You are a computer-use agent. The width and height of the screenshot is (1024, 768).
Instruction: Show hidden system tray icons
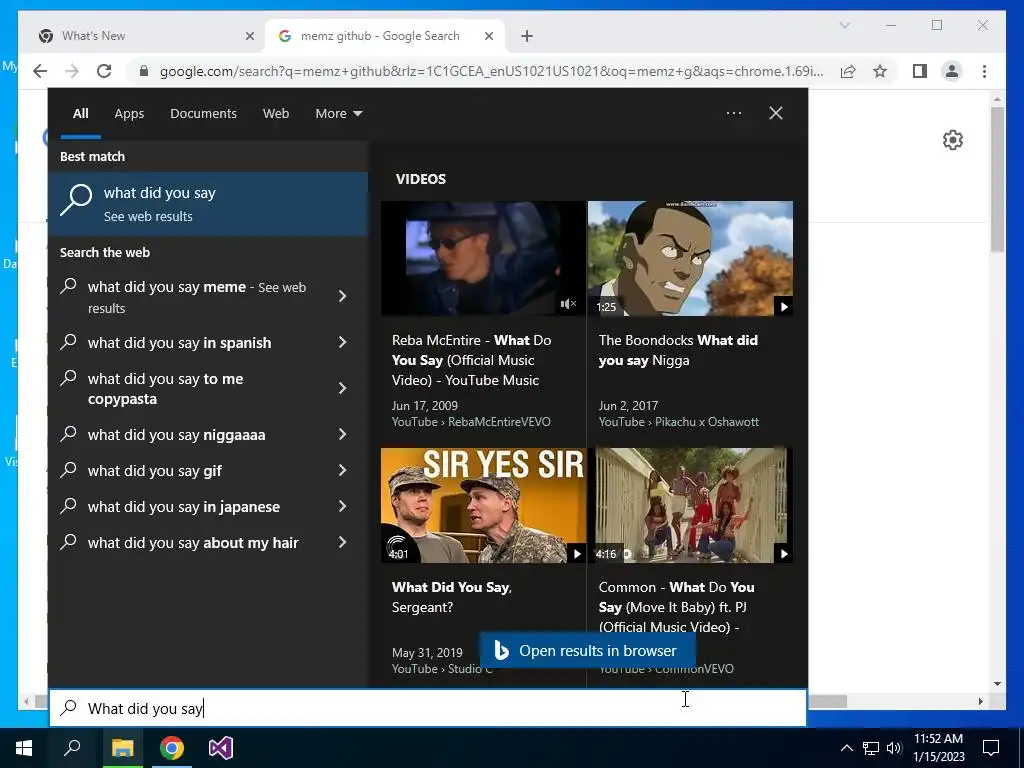coord(846,748)
